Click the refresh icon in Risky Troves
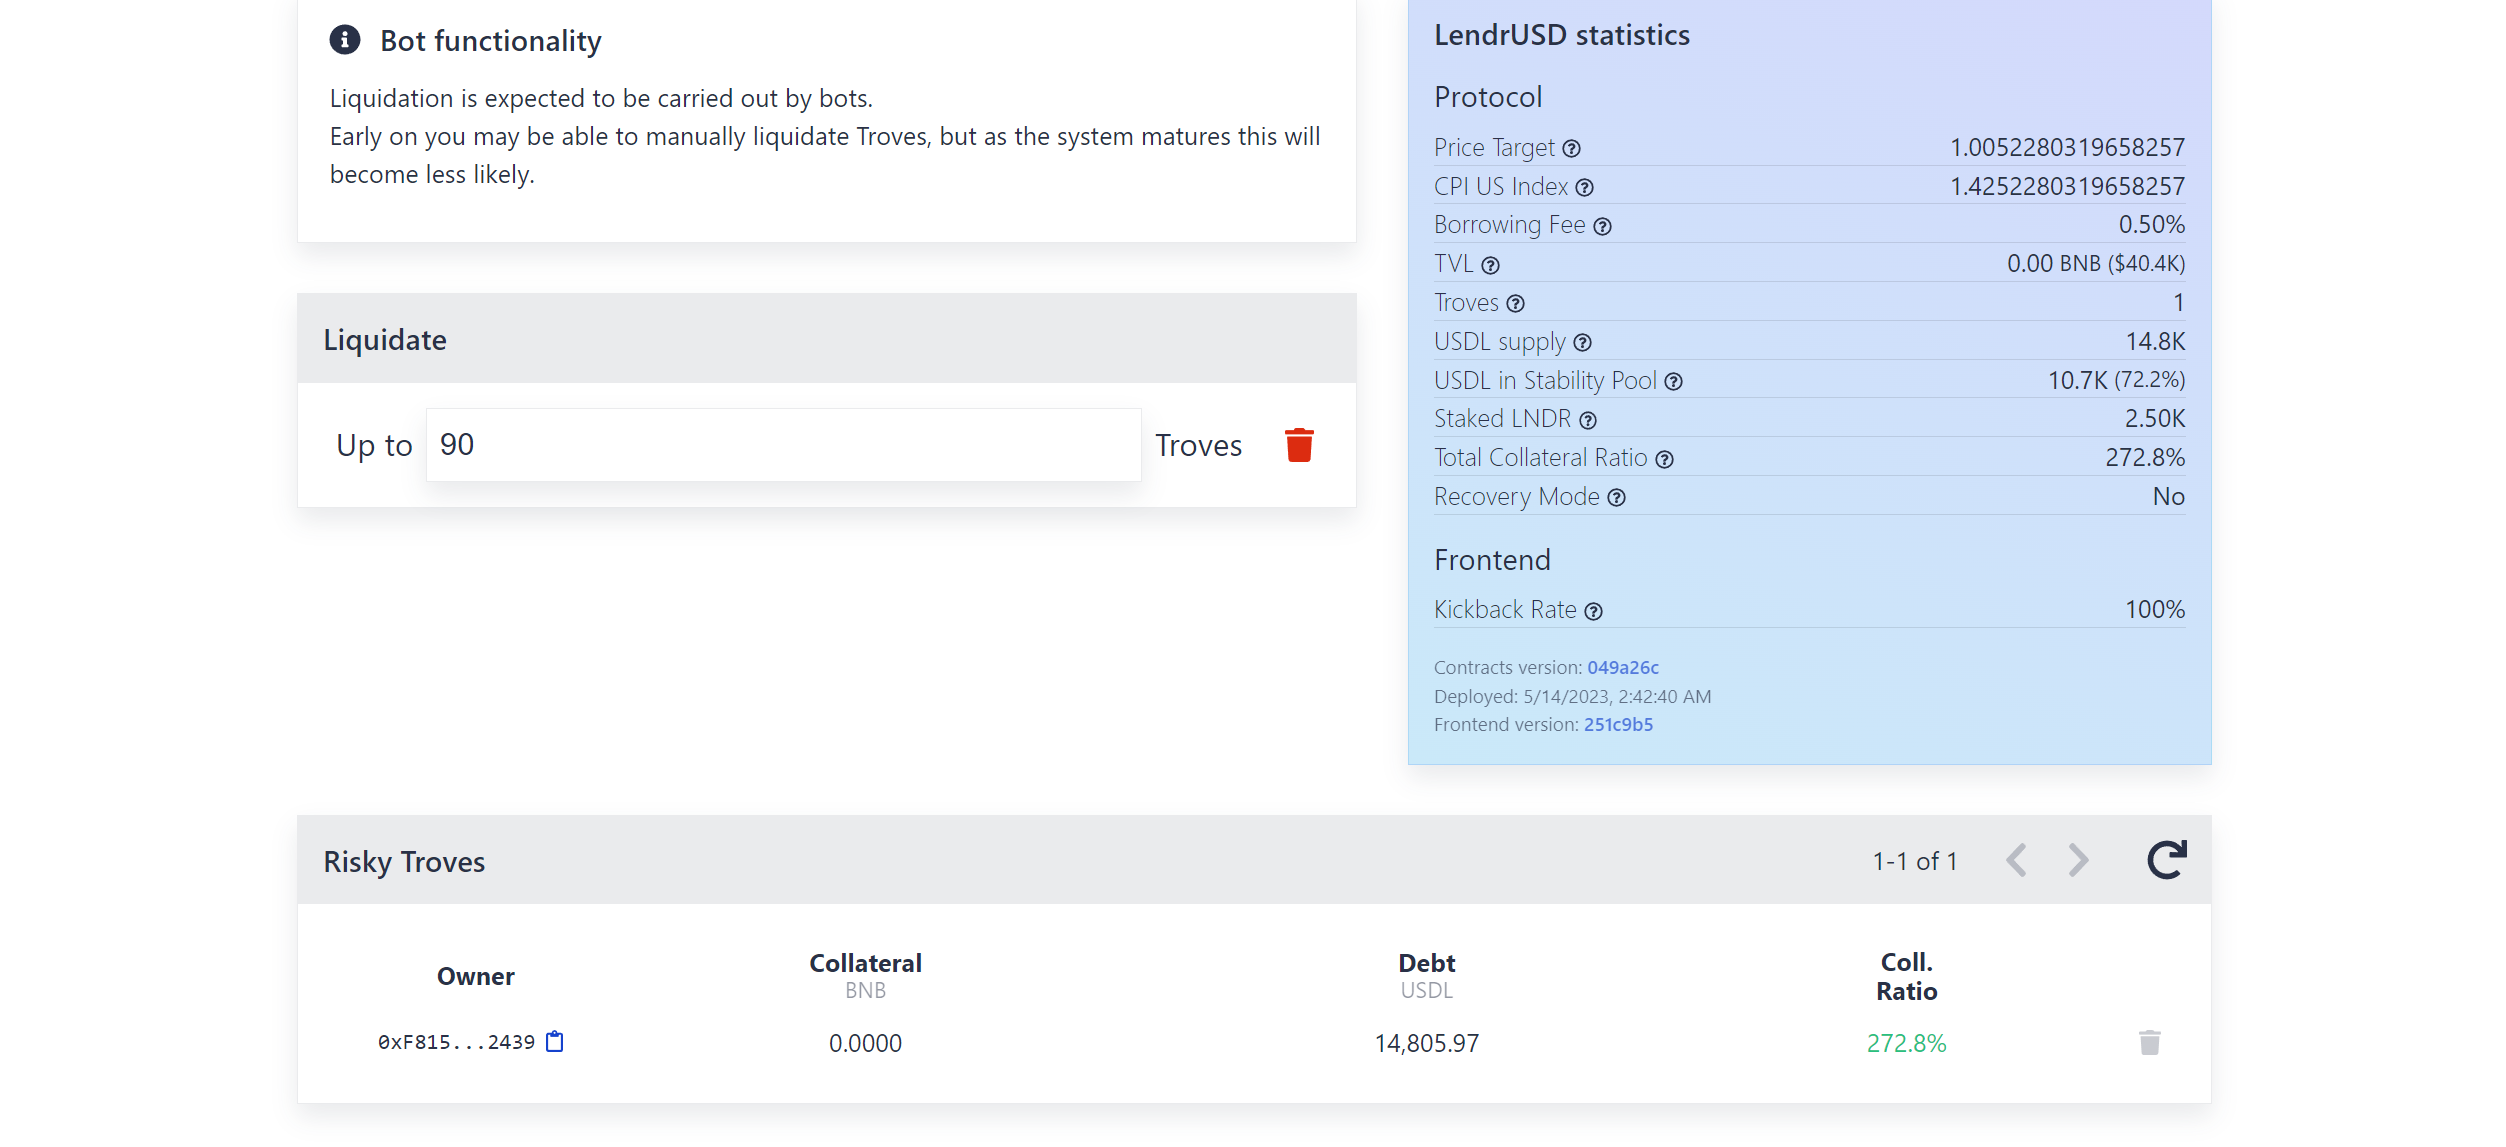The height and width of the screenshot is (1147, 2506). tap(2166, 860)
